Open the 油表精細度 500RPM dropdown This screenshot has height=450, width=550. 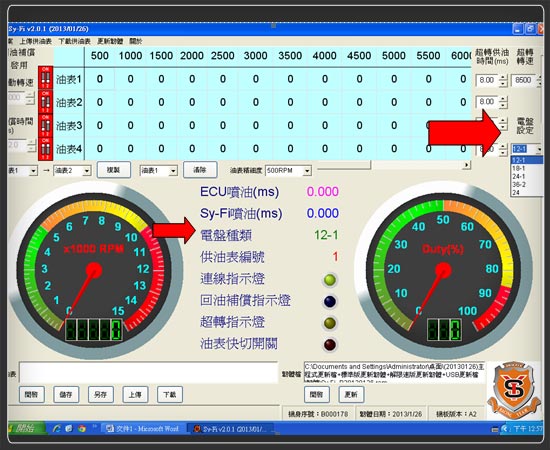tap(288, 171)
